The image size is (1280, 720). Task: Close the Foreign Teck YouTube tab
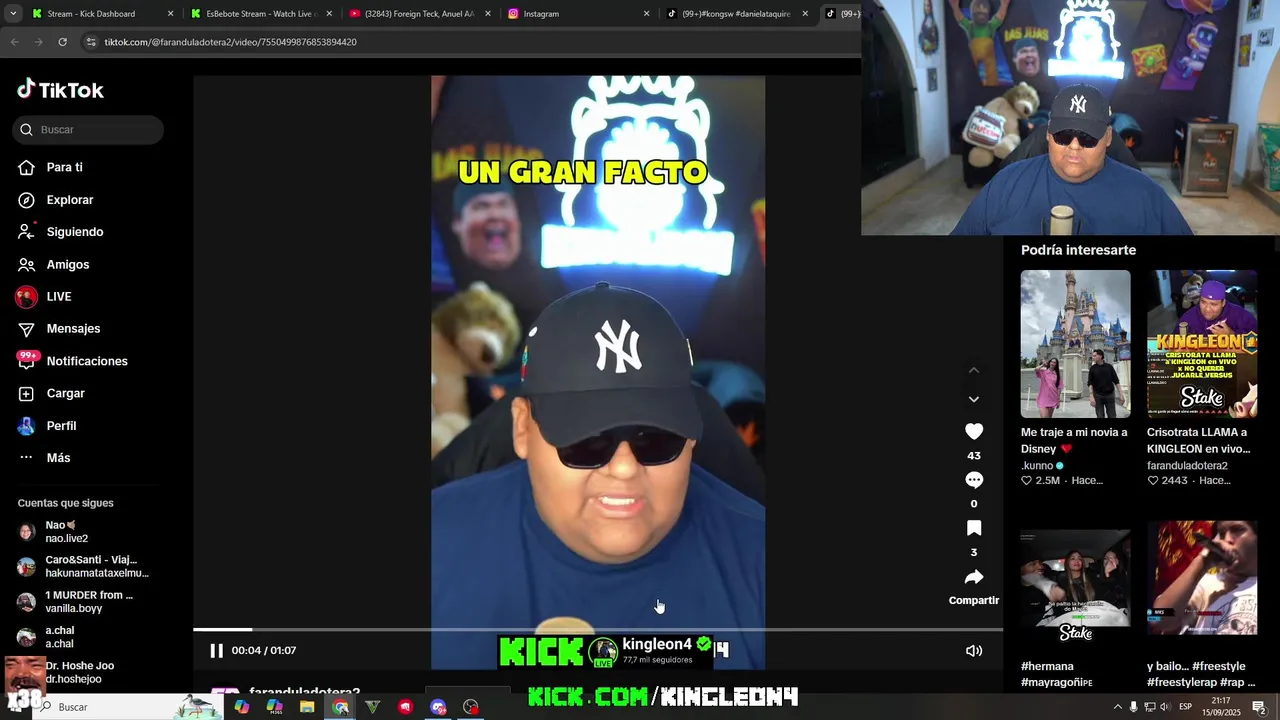click(x=488, y=14)
